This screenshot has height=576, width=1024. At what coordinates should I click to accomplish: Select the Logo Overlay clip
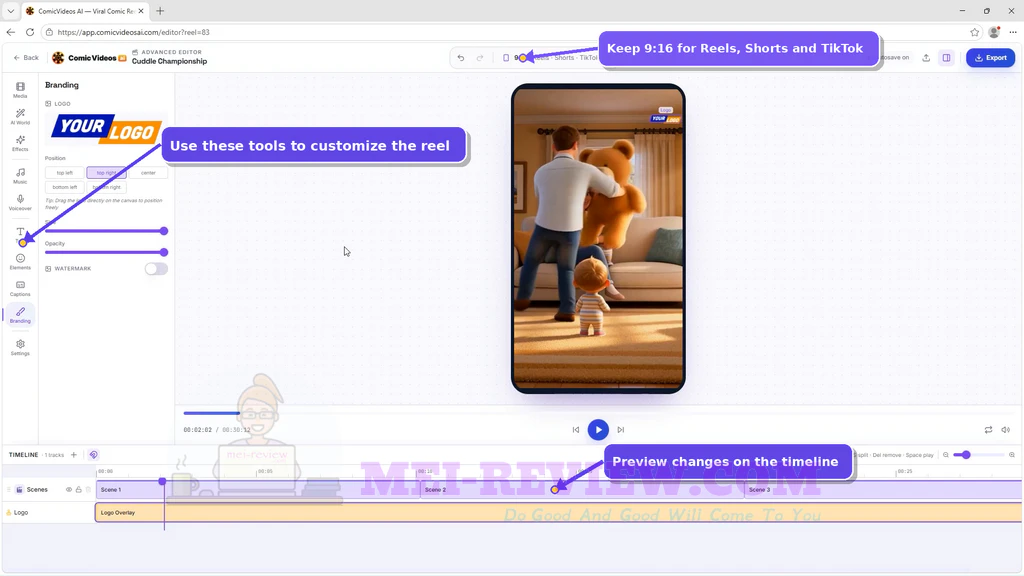[x=559, y=513]
